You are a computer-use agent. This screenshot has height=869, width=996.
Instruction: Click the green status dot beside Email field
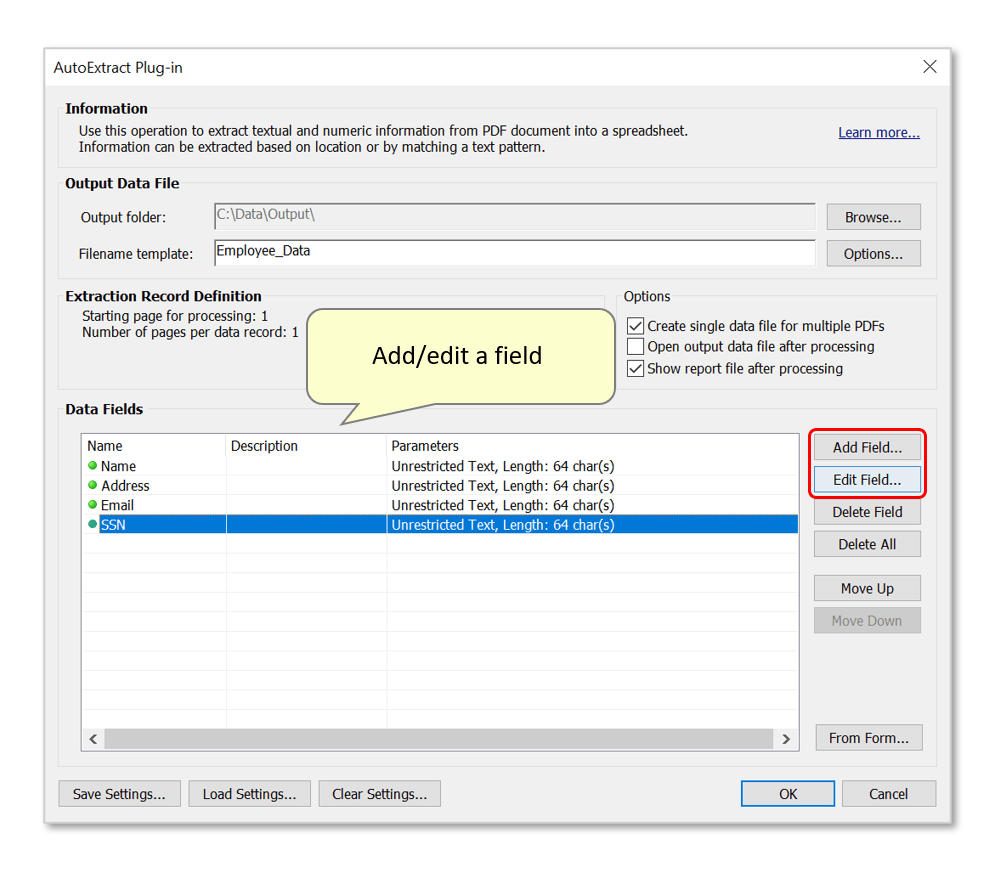pos(93,505)
